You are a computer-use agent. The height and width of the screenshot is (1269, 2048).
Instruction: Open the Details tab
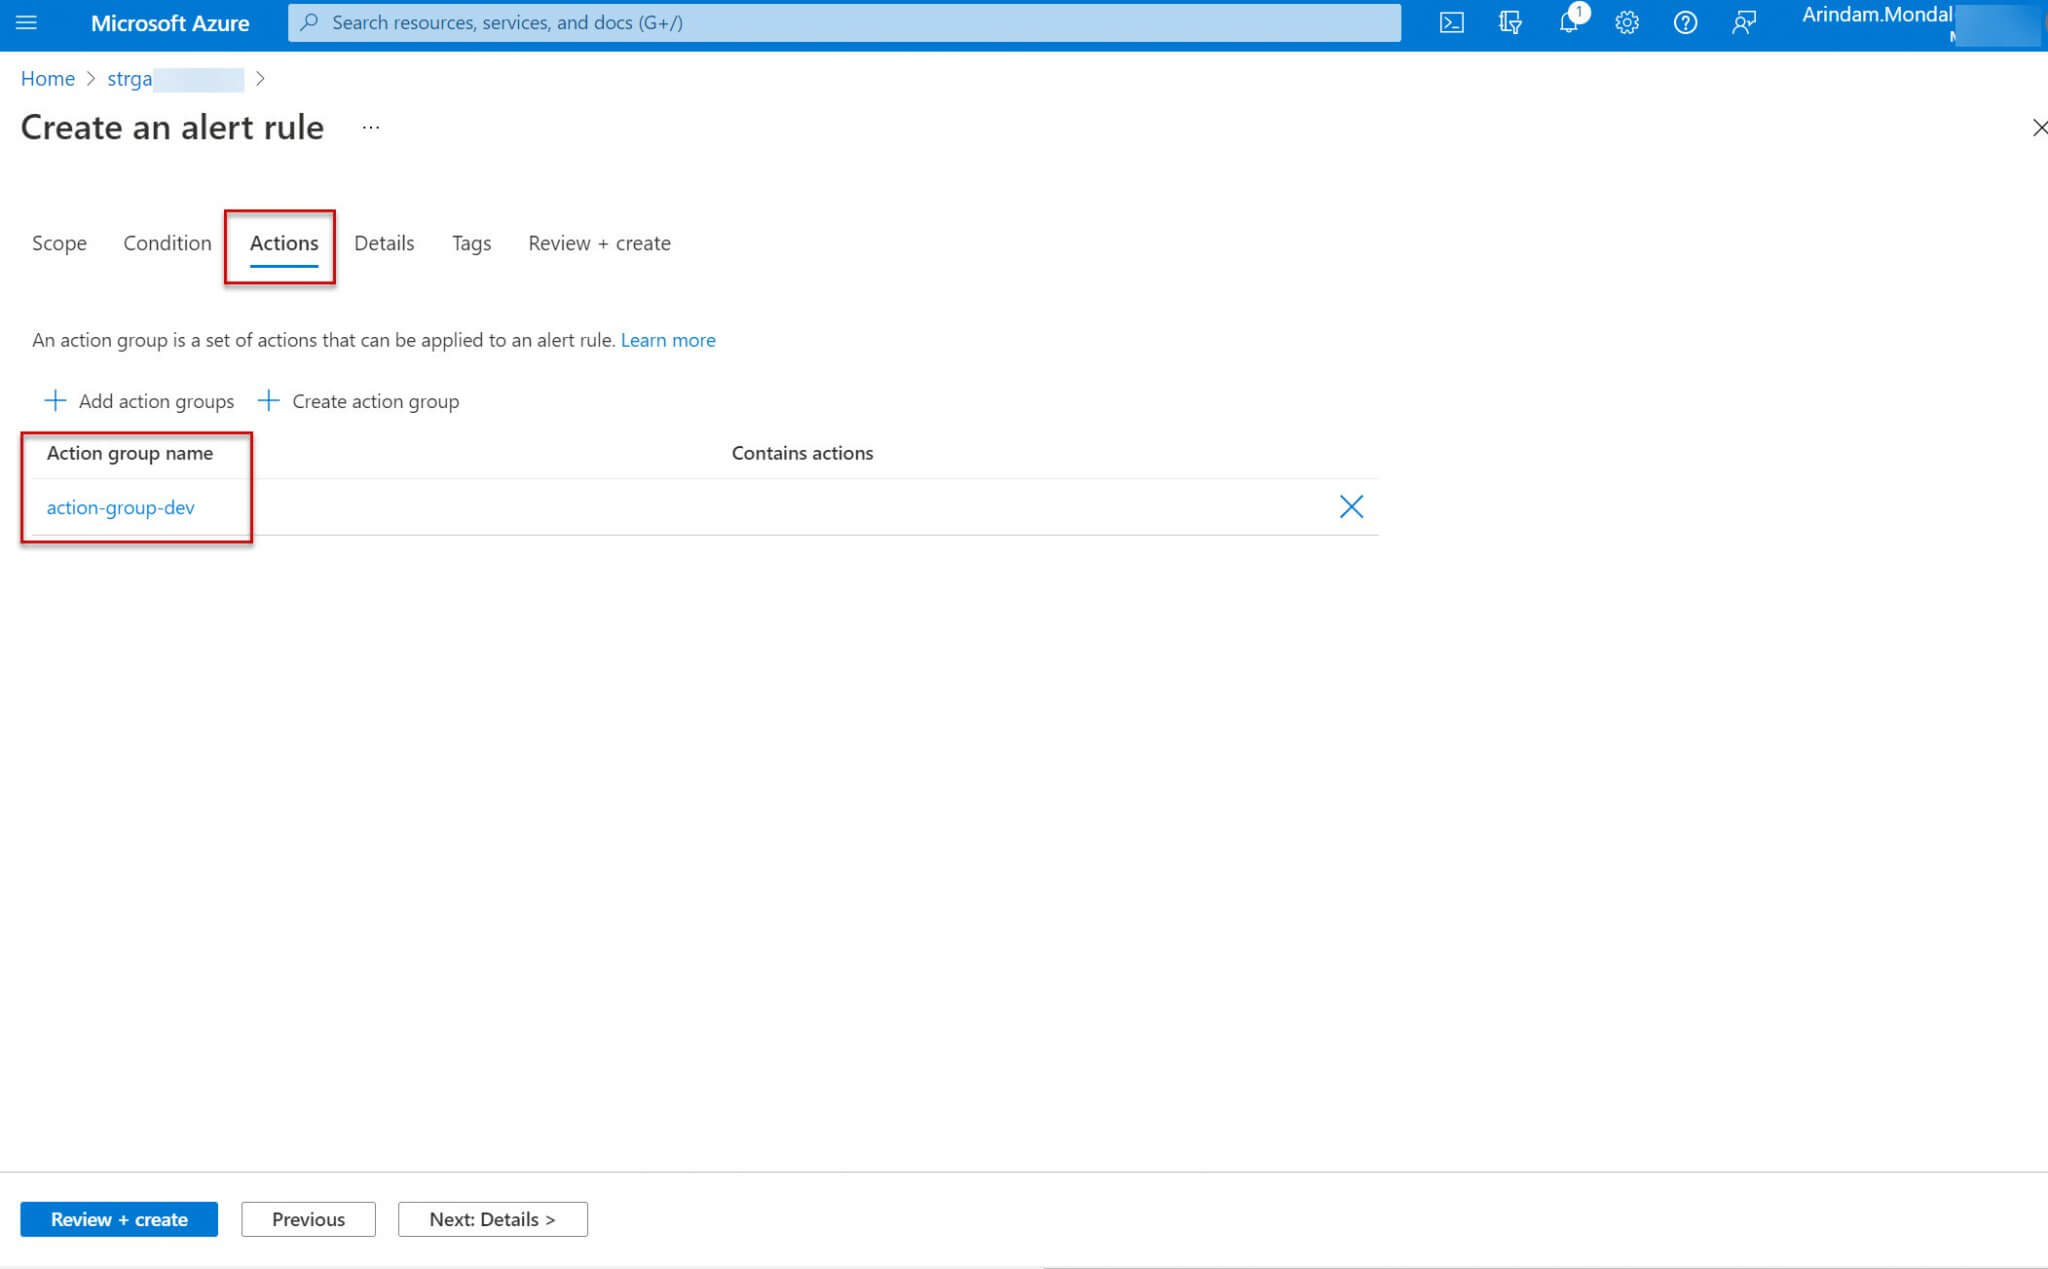click(x=384, y=243)
